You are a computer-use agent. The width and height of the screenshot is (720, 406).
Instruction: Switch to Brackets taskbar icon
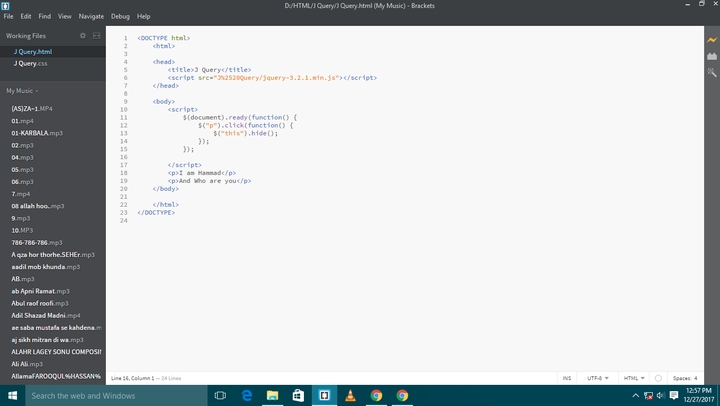[x=324, y=395]
